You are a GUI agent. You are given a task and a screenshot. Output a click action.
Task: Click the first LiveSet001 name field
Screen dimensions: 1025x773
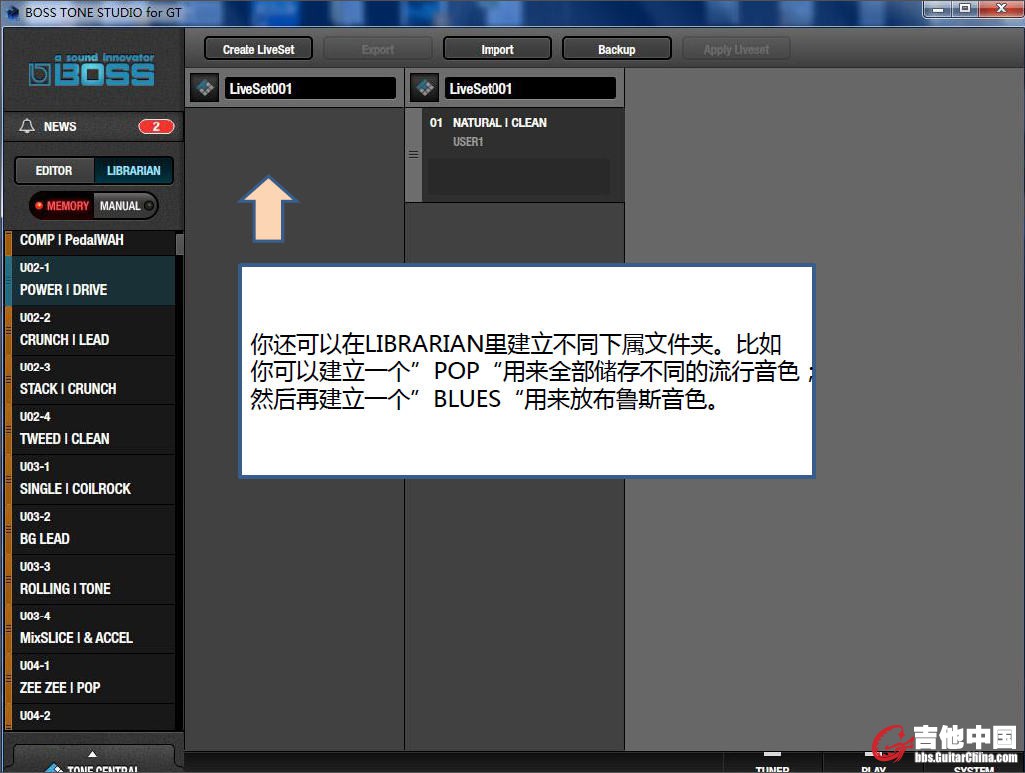click(310, 88)
